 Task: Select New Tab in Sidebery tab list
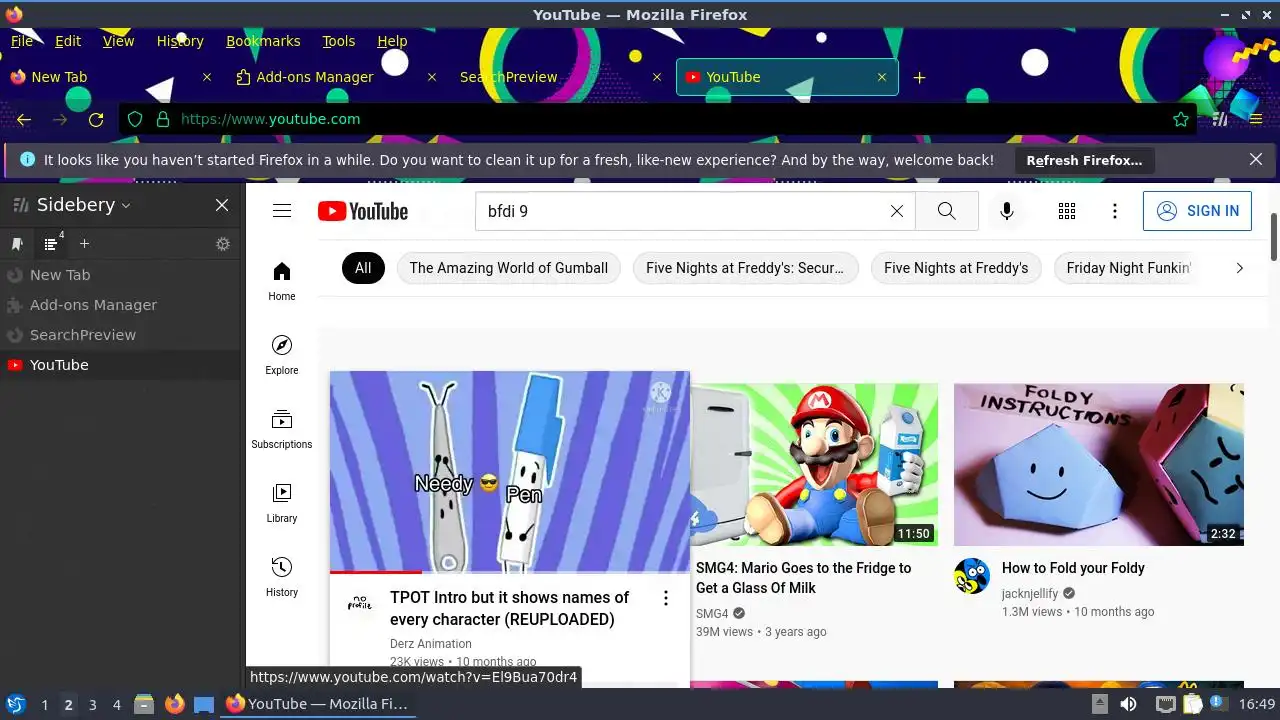point(121,275)
